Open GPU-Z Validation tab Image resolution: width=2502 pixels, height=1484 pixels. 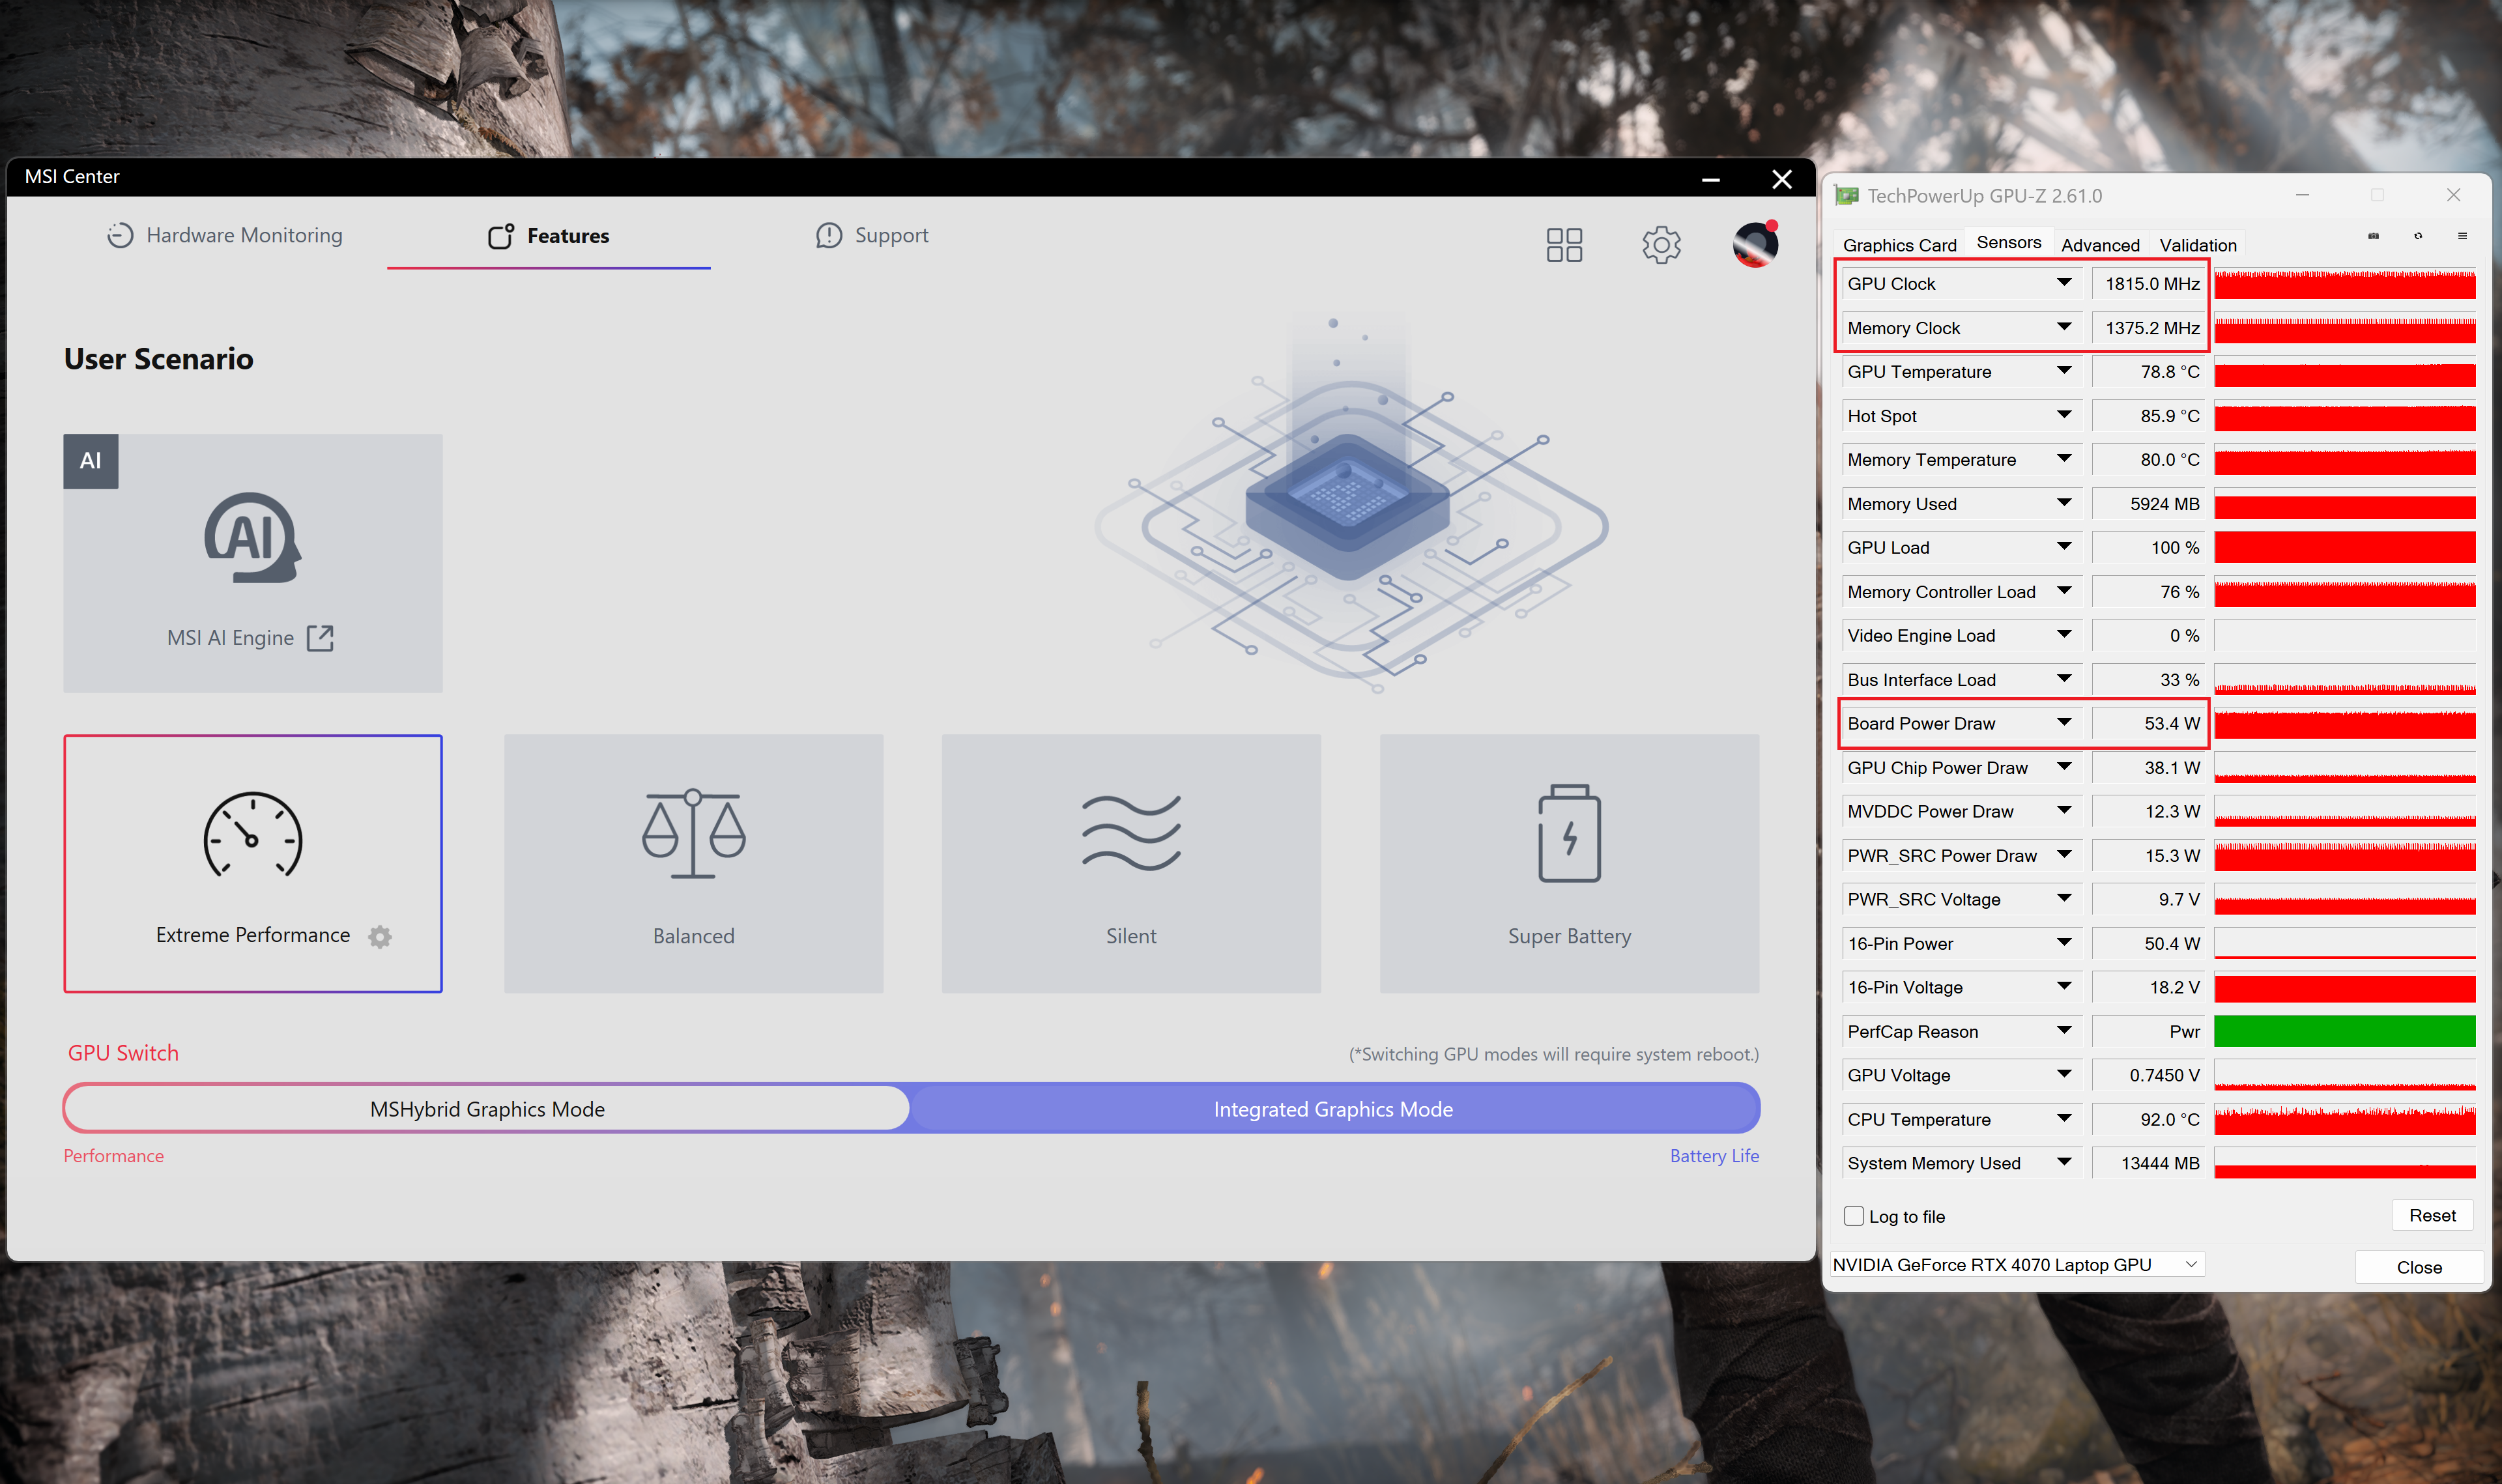tap(2198, 245)
